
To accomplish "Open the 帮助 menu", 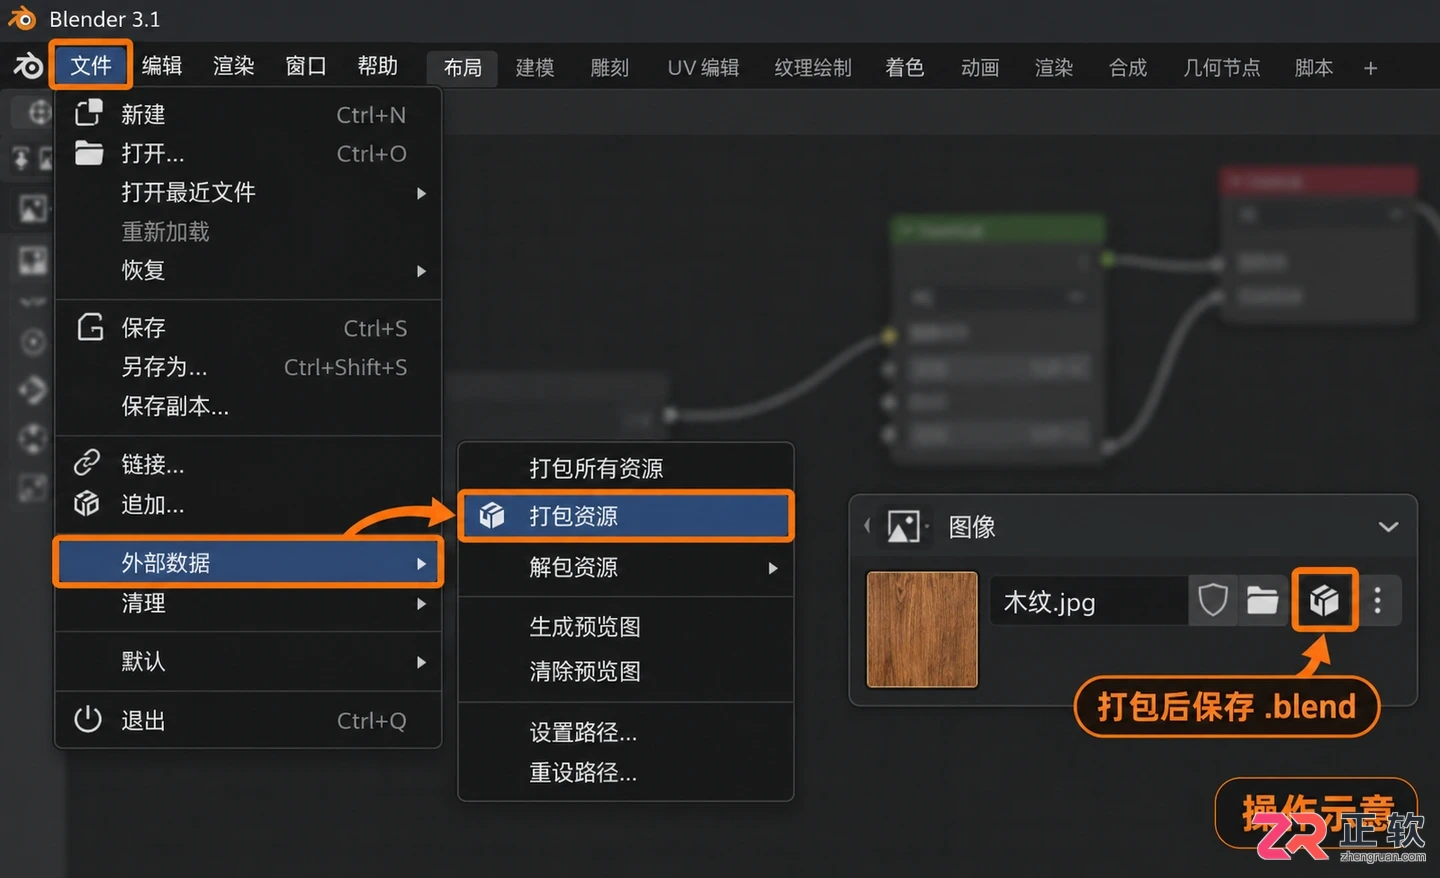I will click(377, 66).
